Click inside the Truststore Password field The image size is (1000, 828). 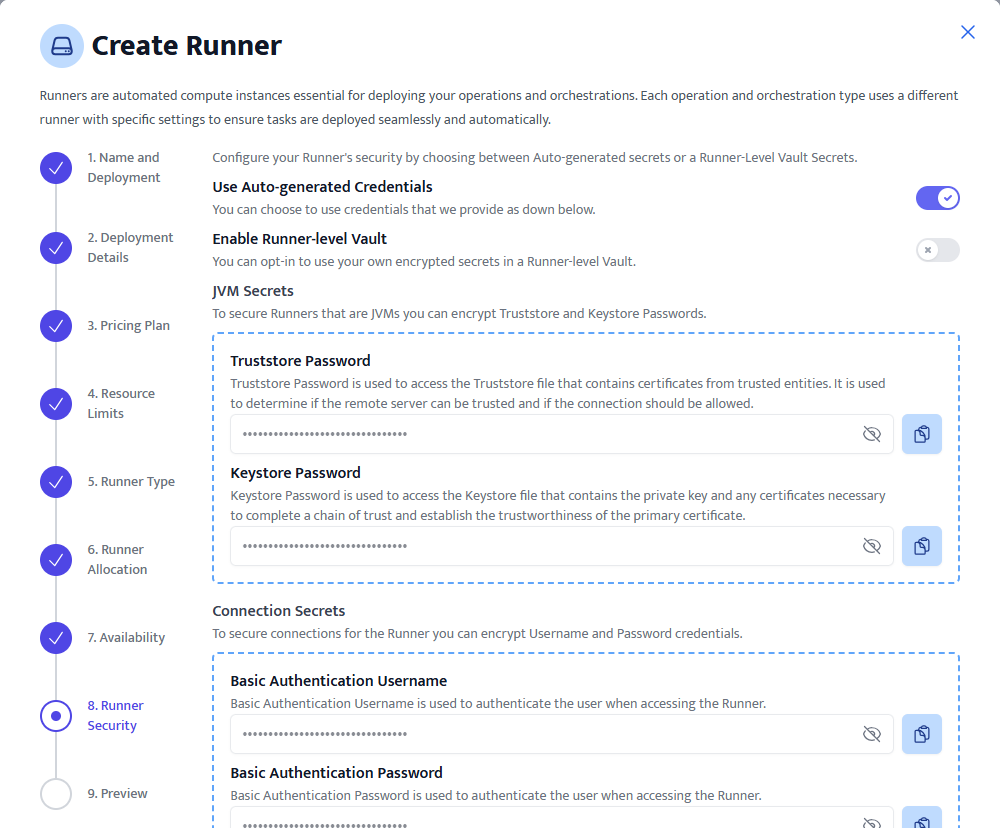coord(540,434)
